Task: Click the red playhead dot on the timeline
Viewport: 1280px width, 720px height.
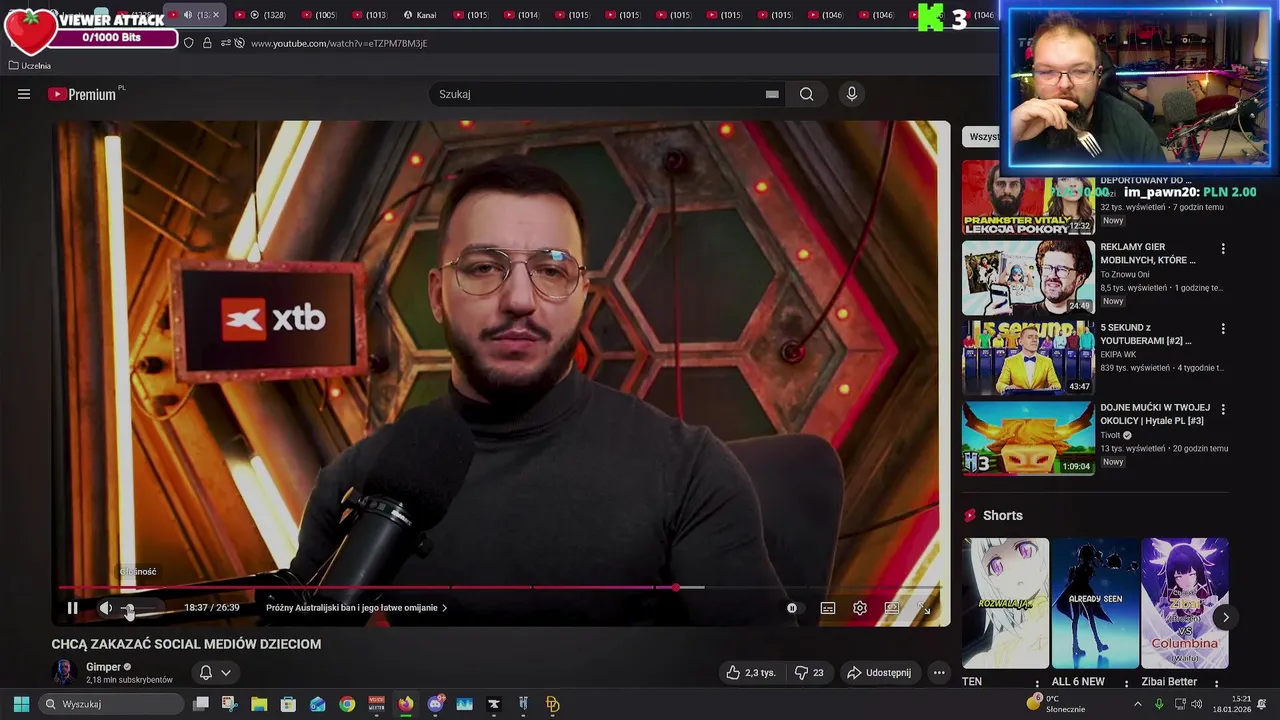Action: click(676, 587)
